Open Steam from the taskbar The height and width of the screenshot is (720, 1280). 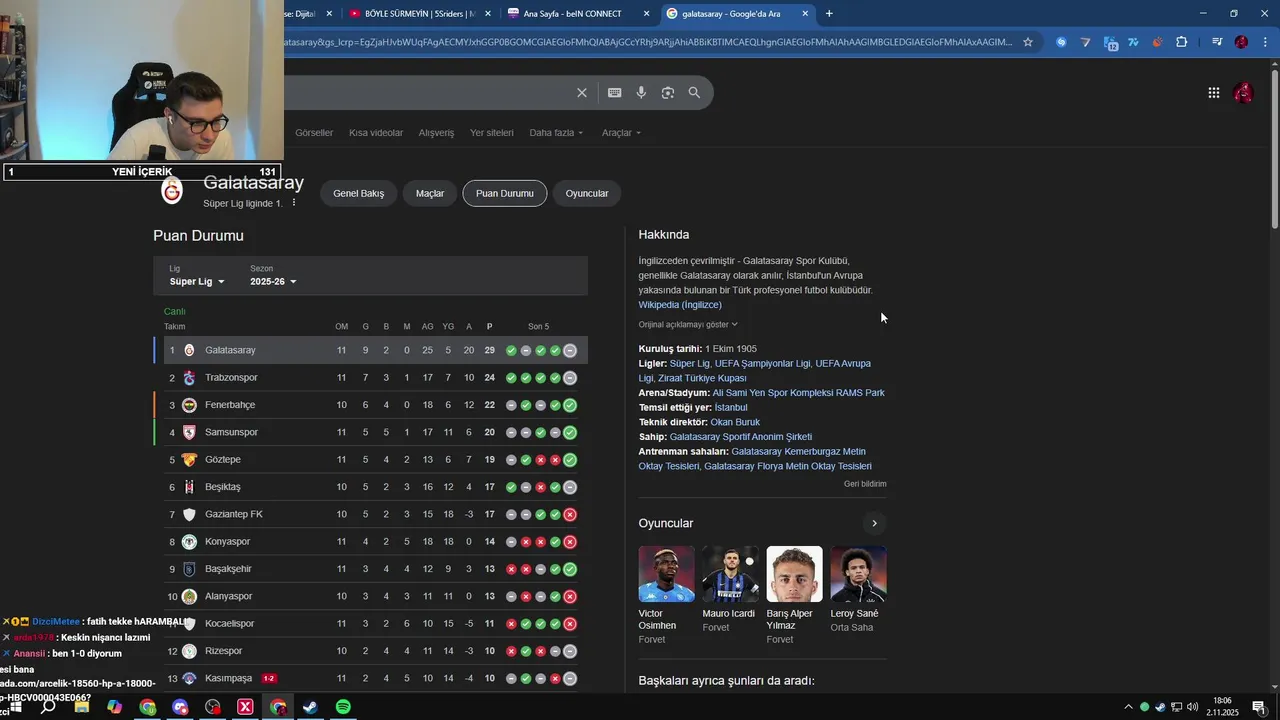point(311,707)
